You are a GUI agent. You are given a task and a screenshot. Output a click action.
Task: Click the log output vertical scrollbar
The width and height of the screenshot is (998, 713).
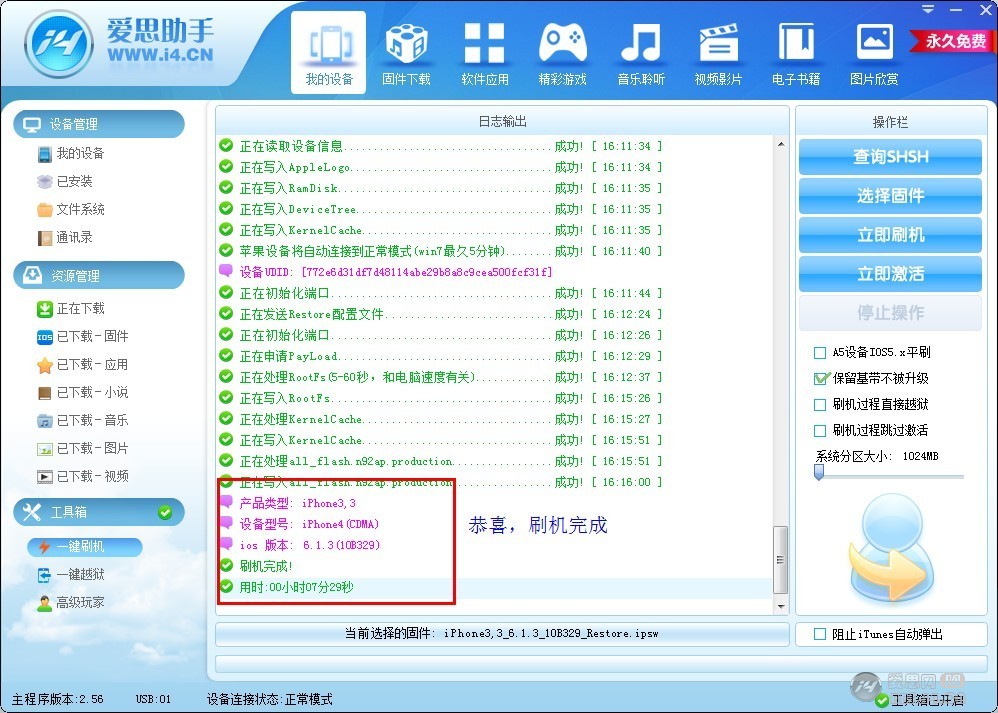[781, 560]
